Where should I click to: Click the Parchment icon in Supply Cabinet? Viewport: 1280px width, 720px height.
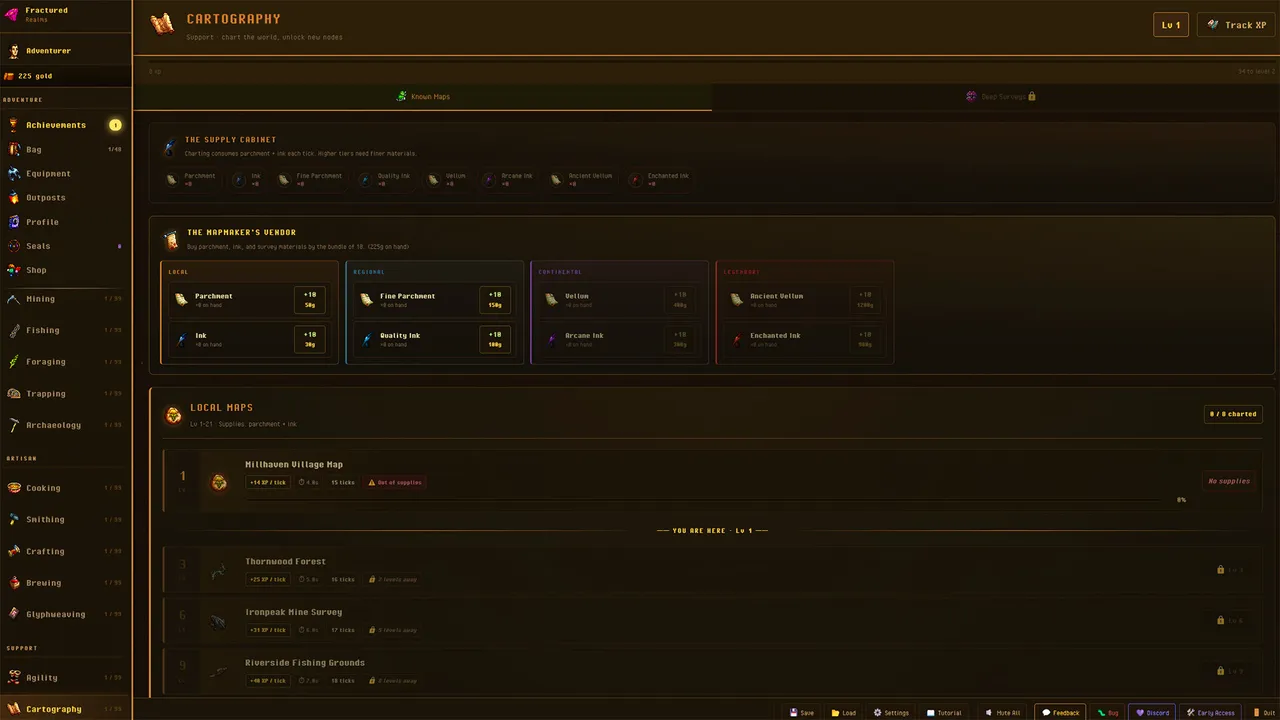[172, 180]
